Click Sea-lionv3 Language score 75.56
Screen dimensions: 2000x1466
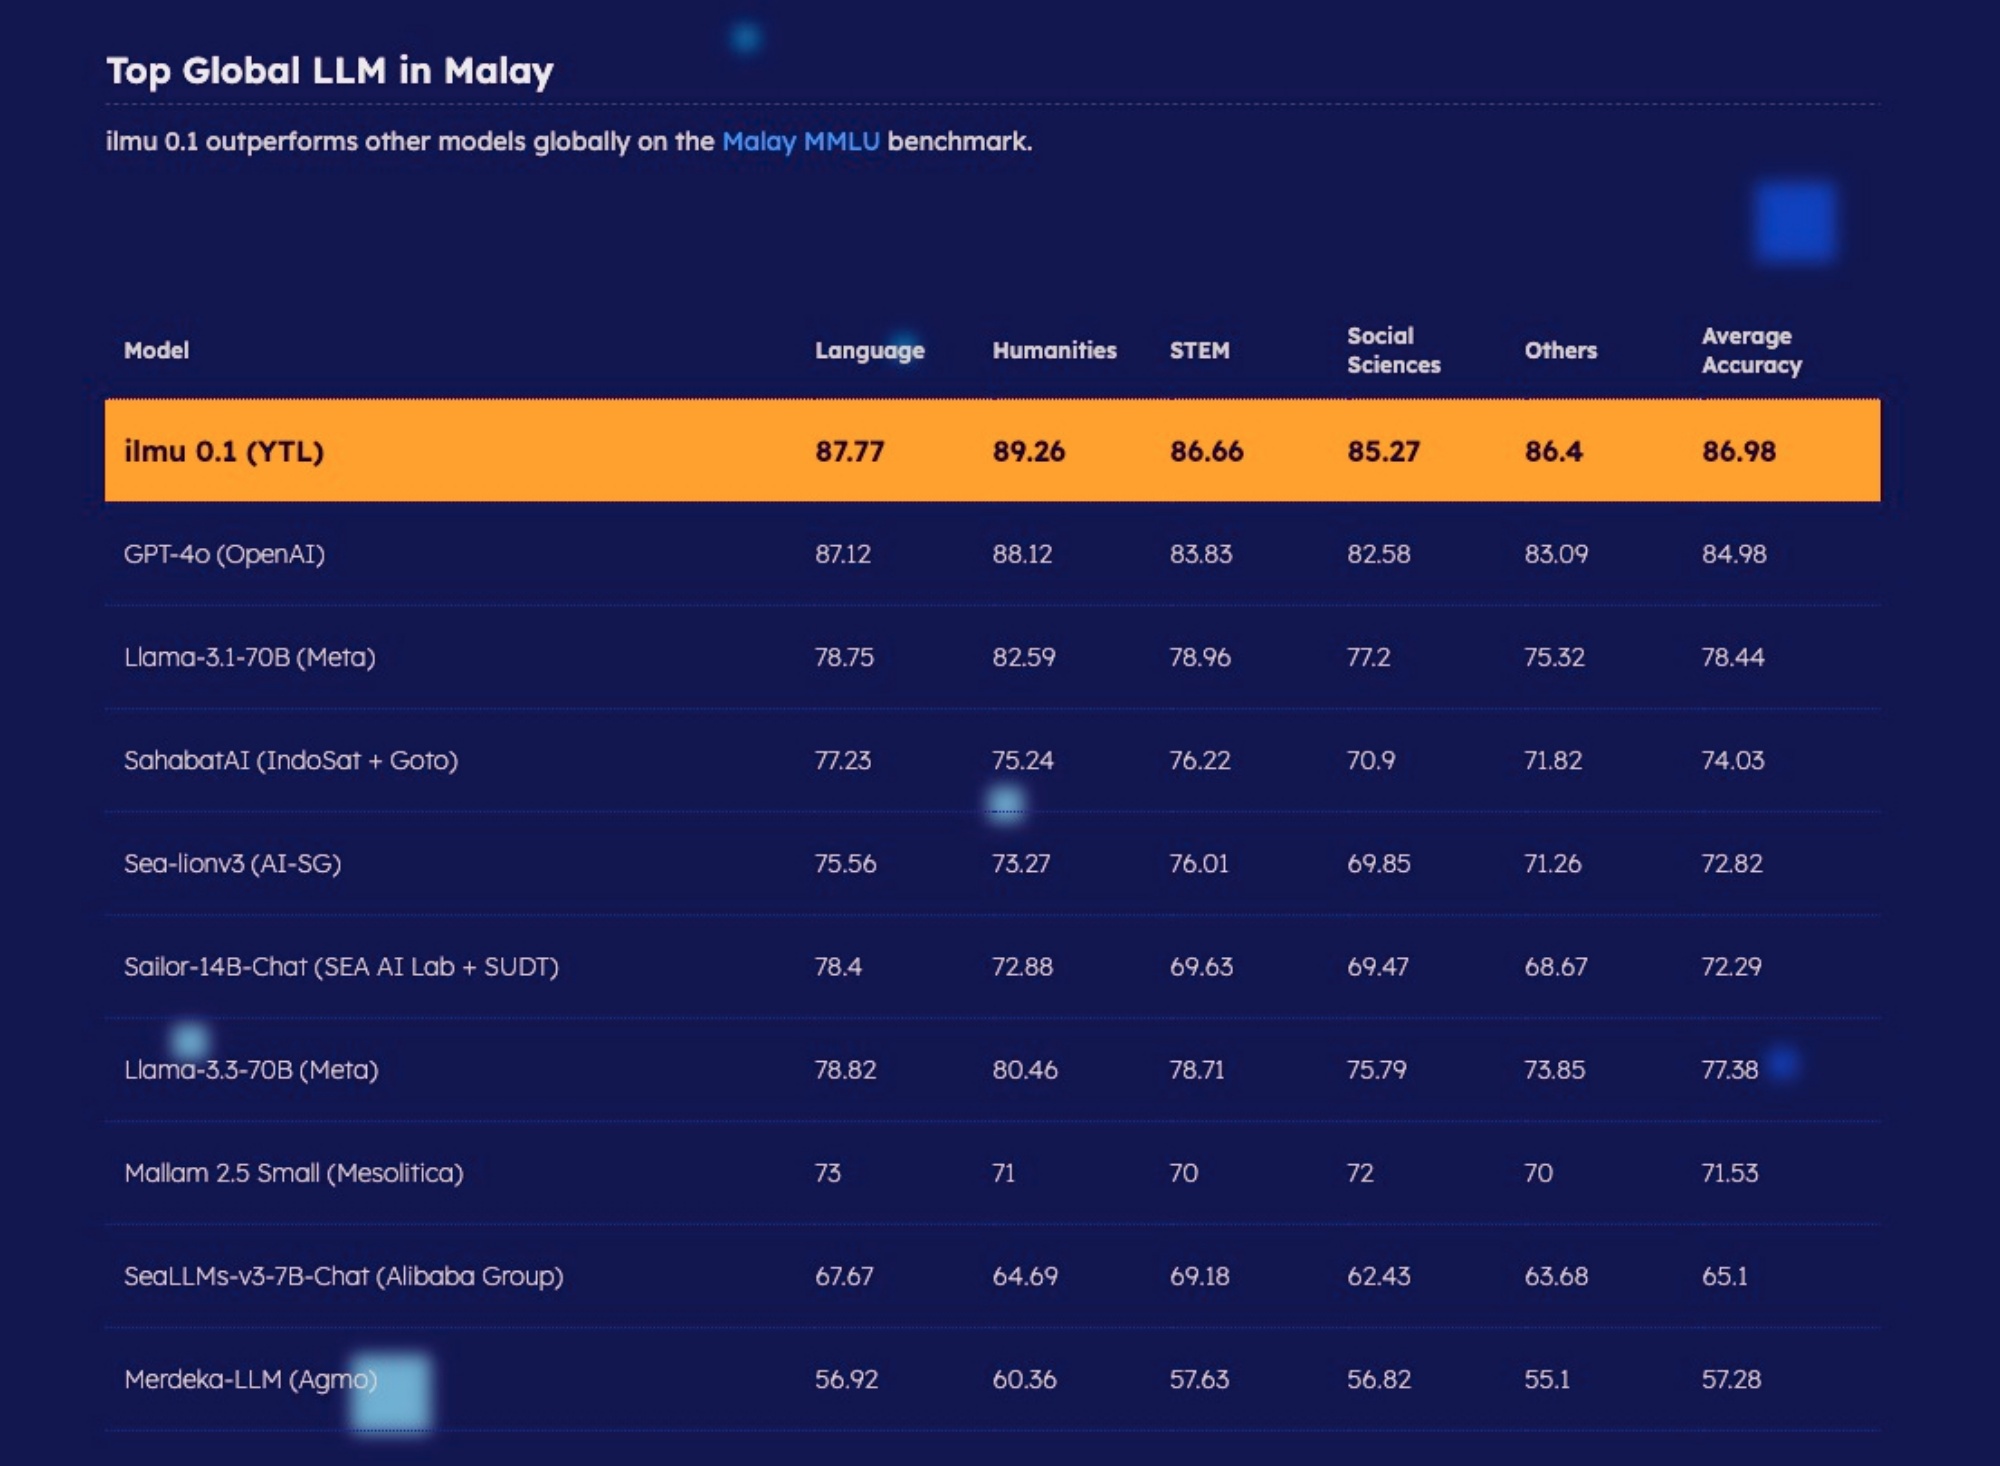tap(845, 863)
